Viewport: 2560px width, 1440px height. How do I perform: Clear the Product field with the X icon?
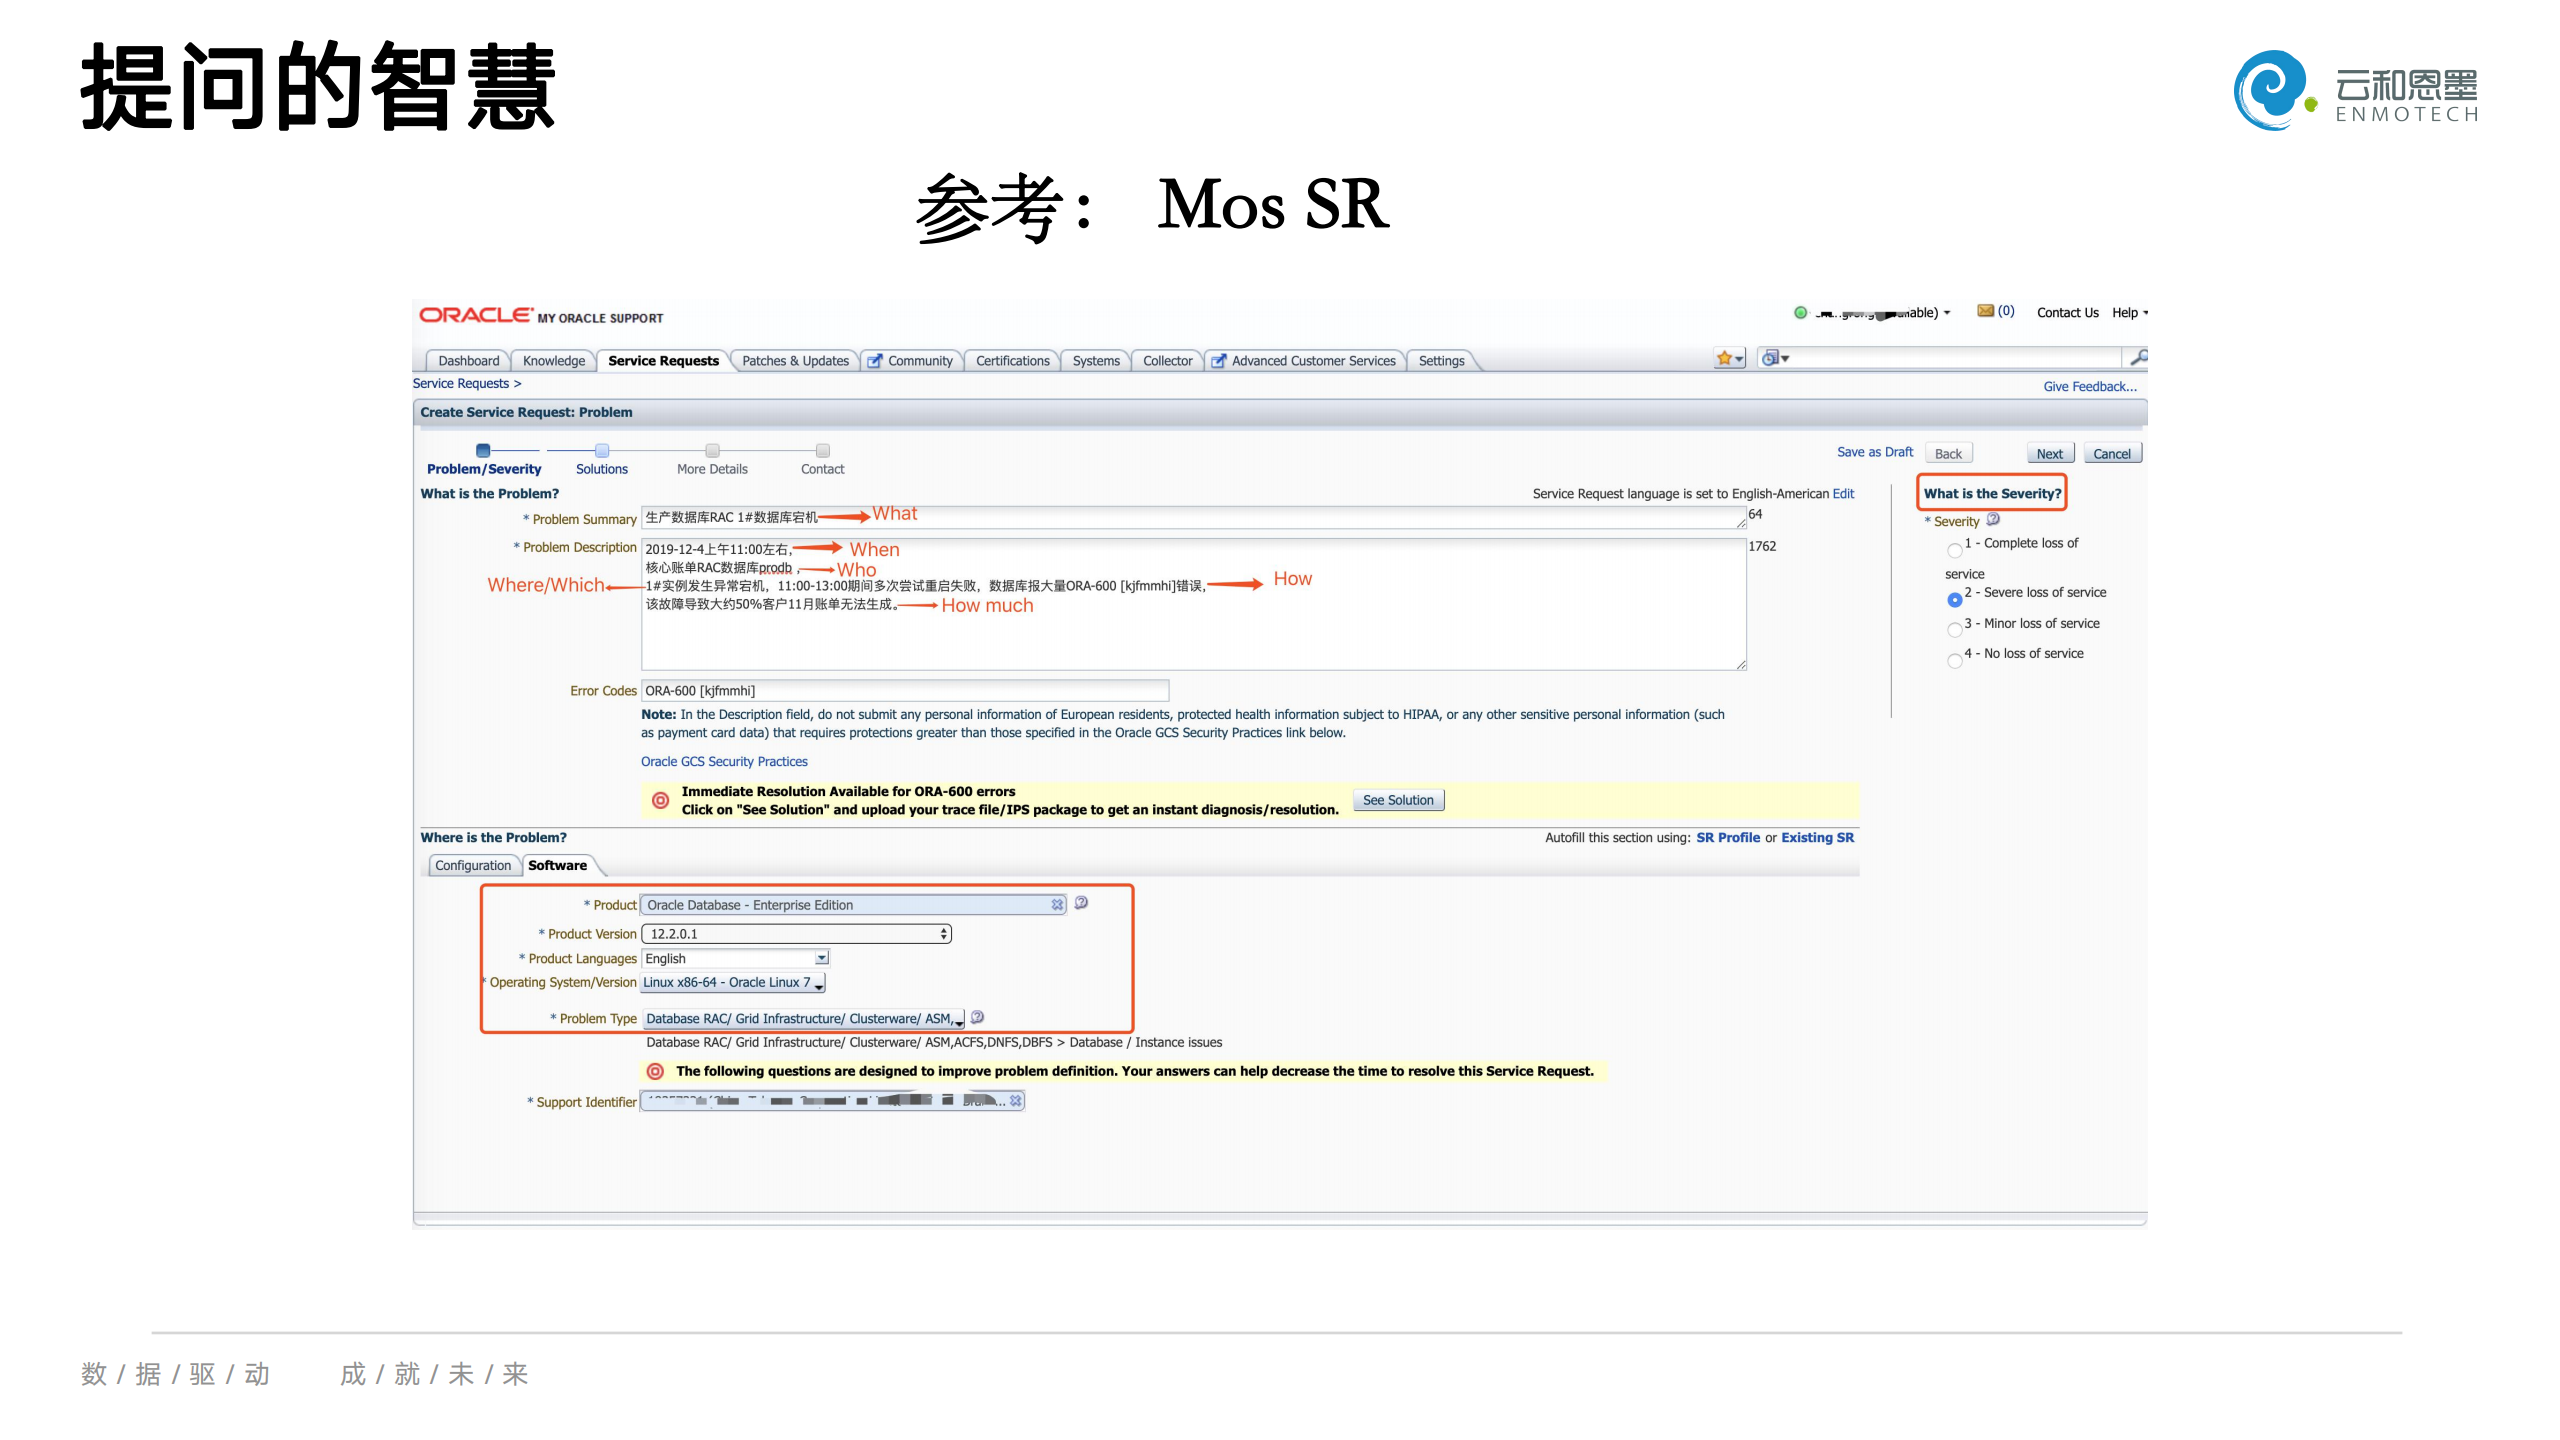click(1056, 904)
